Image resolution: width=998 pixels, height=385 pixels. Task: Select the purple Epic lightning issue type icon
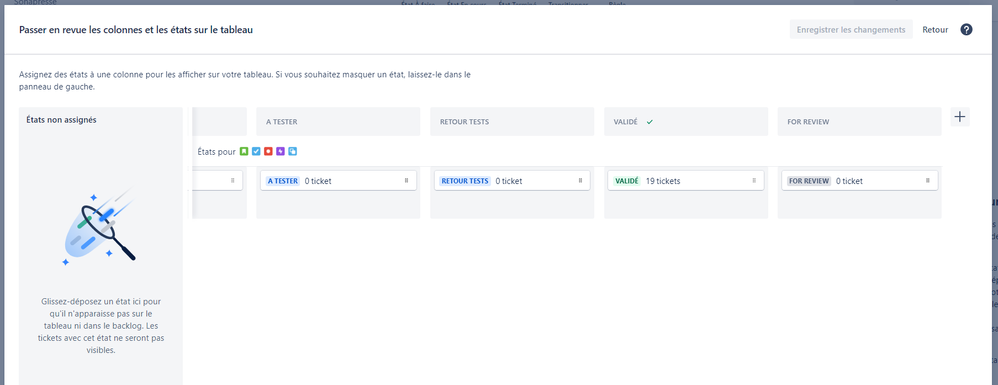[280, 152]
